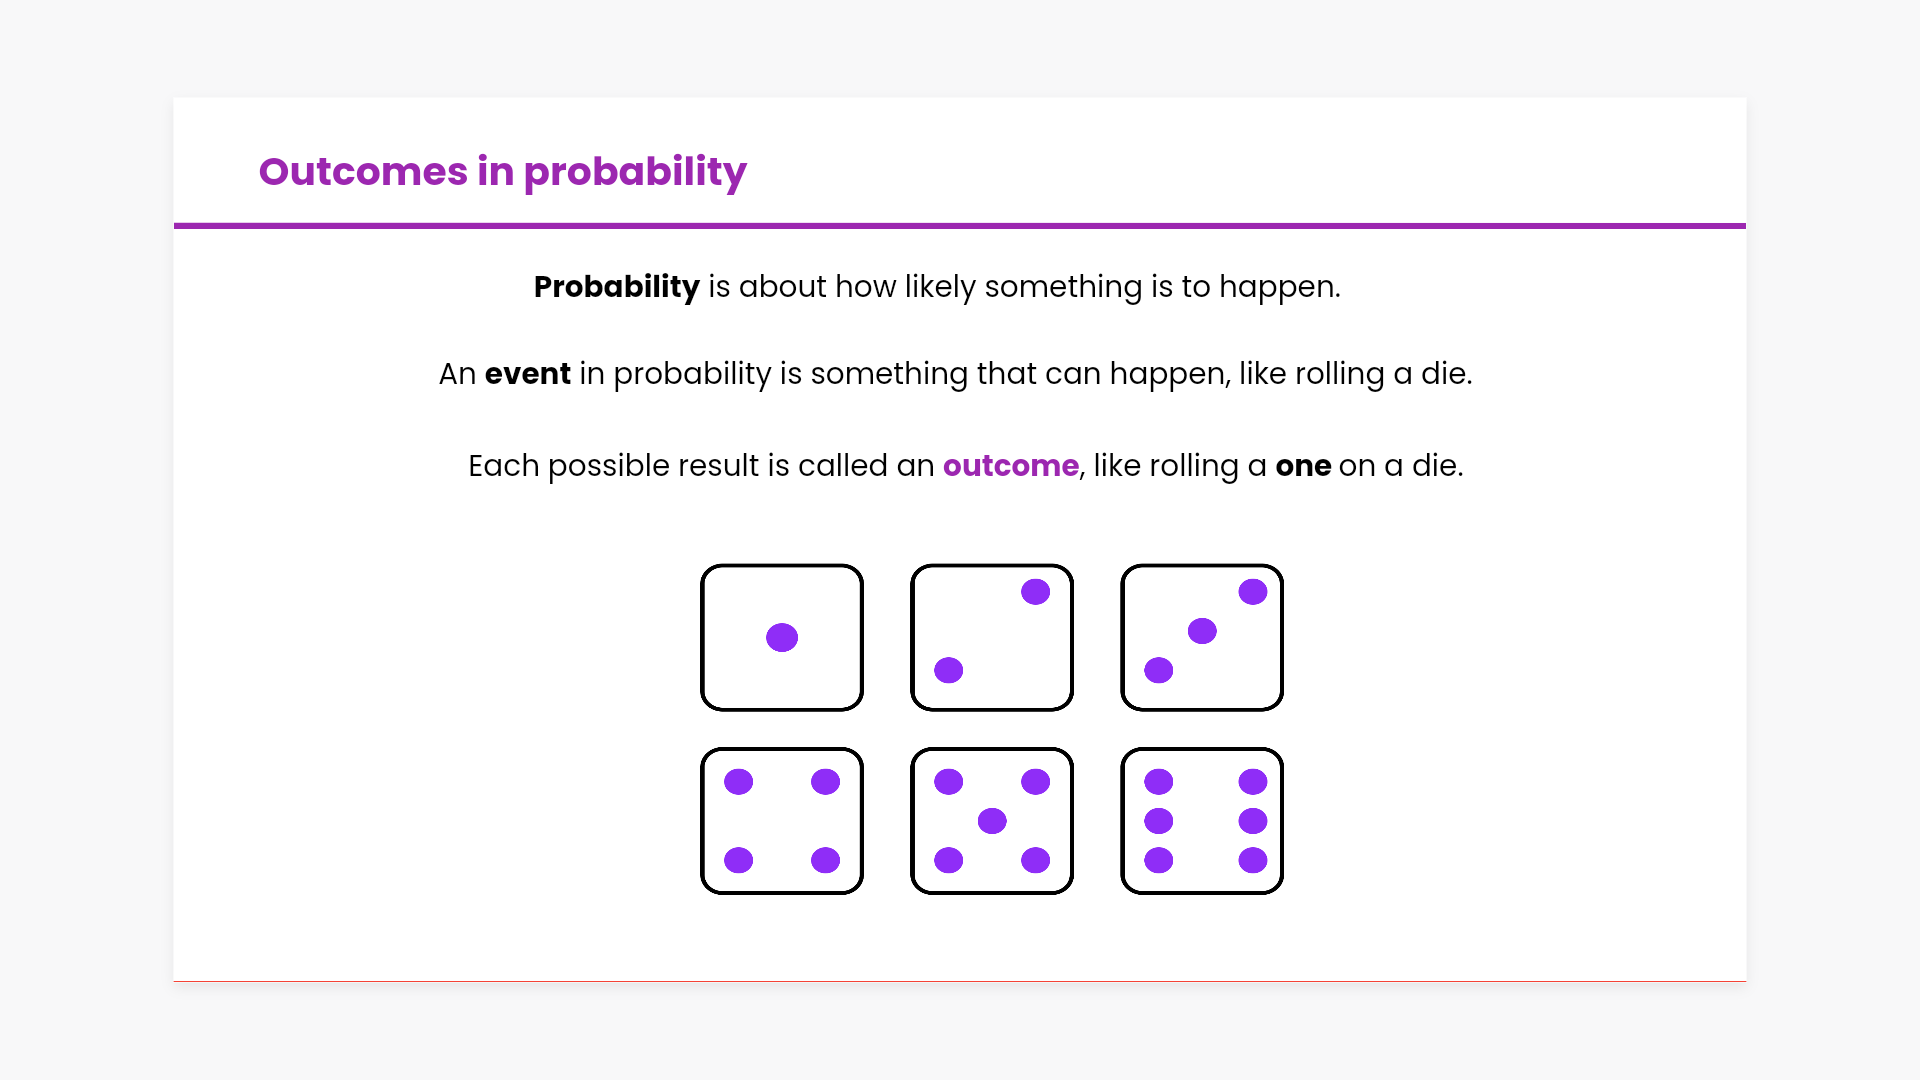
Task: Click the "Outcomes in probability" slide title
Action: [502, 171]
